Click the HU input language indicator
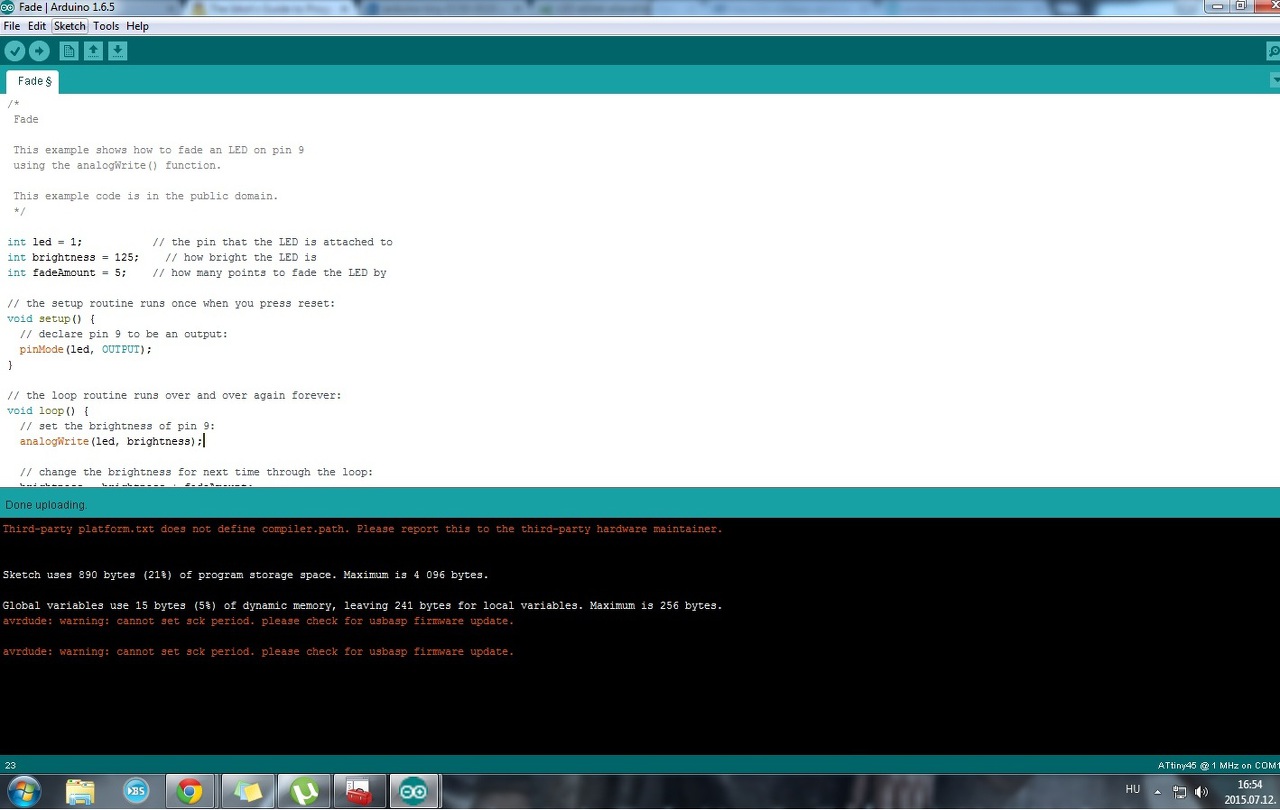Image resolution: width=1280 pixels, height=810 pixels. [x=1132, y=789]
